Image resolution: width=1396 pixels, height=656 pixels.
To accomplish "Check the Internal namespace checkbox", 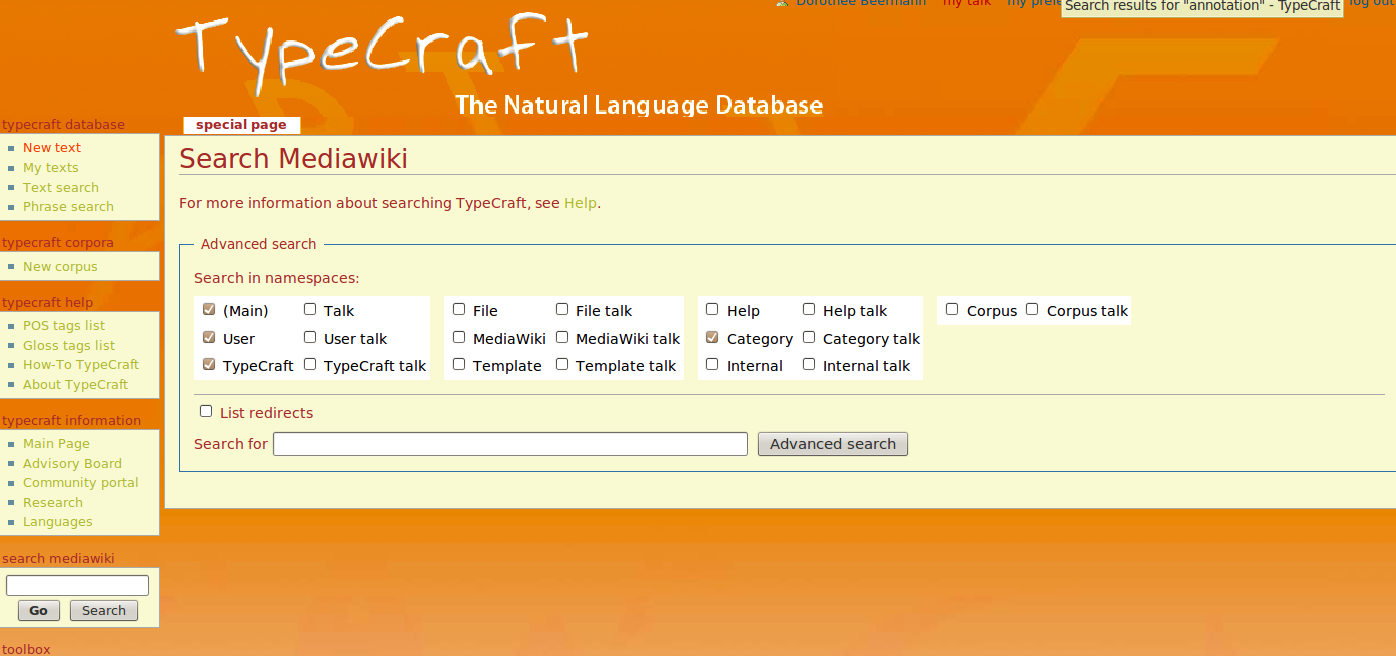I will pyautogui.click(x=712, y=365).
